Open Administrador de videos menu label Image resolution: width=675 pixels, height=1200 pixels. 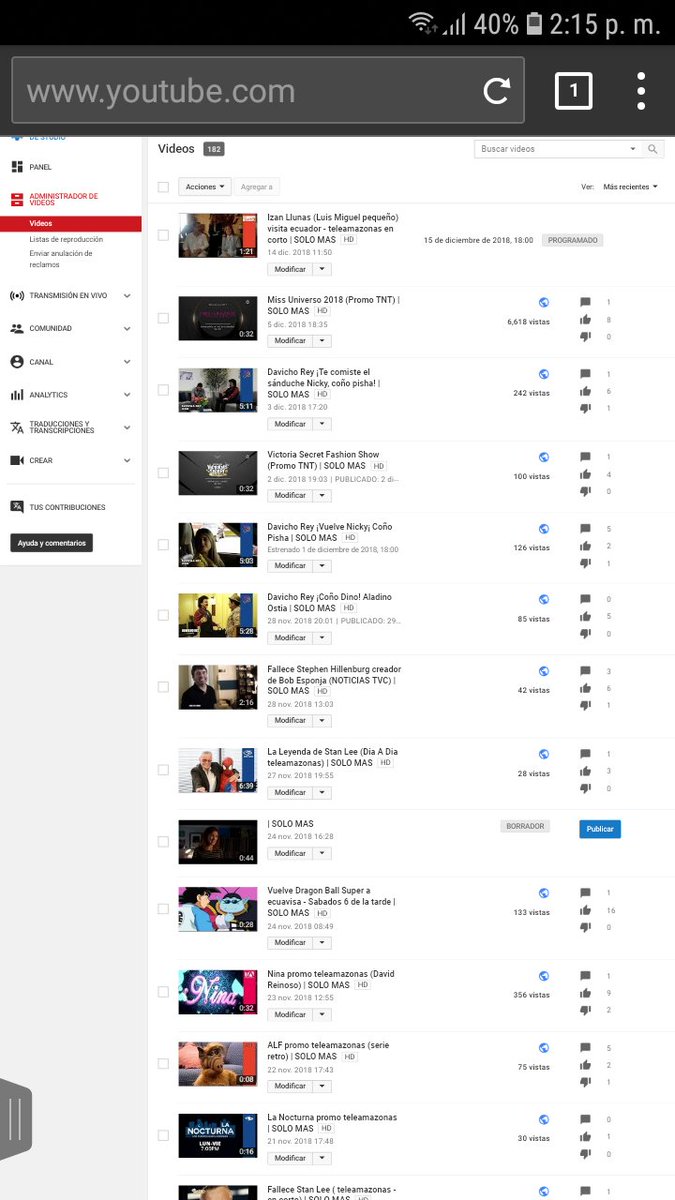coord(64,199)
